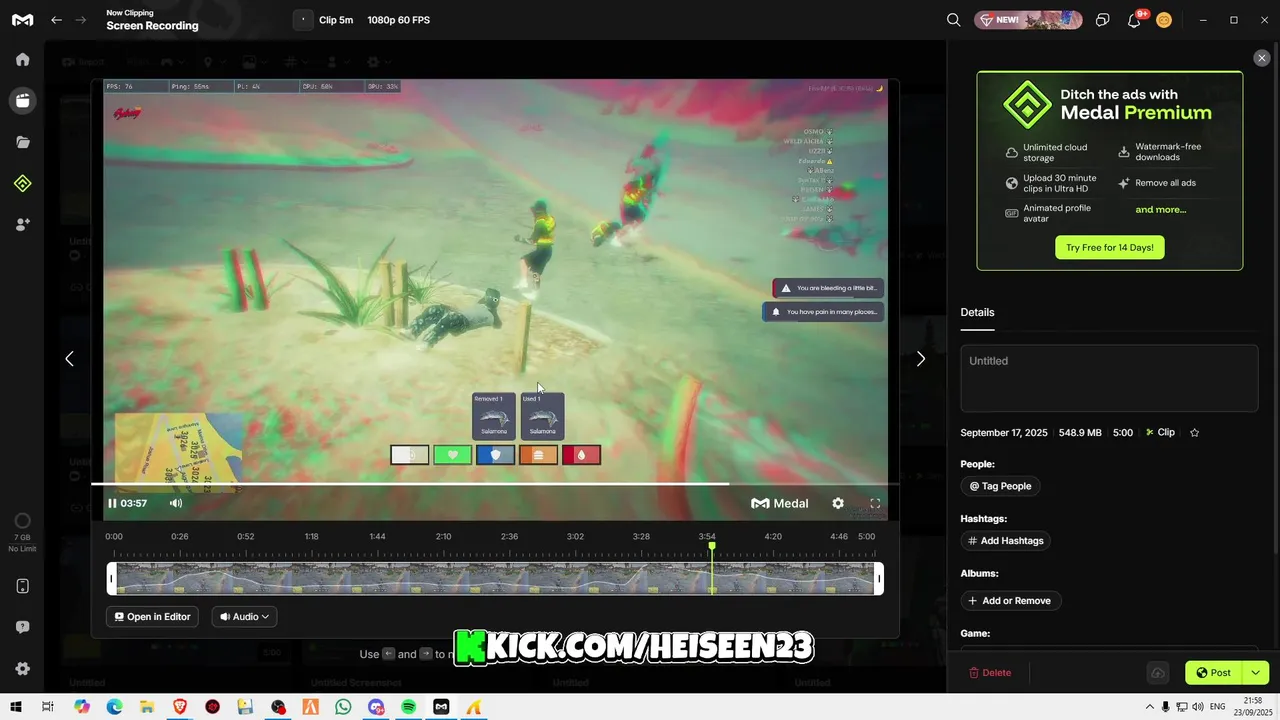The image size is (1280, 720).
Task: Expand the Post options dropdown arrow
Action: (1255, 673)
